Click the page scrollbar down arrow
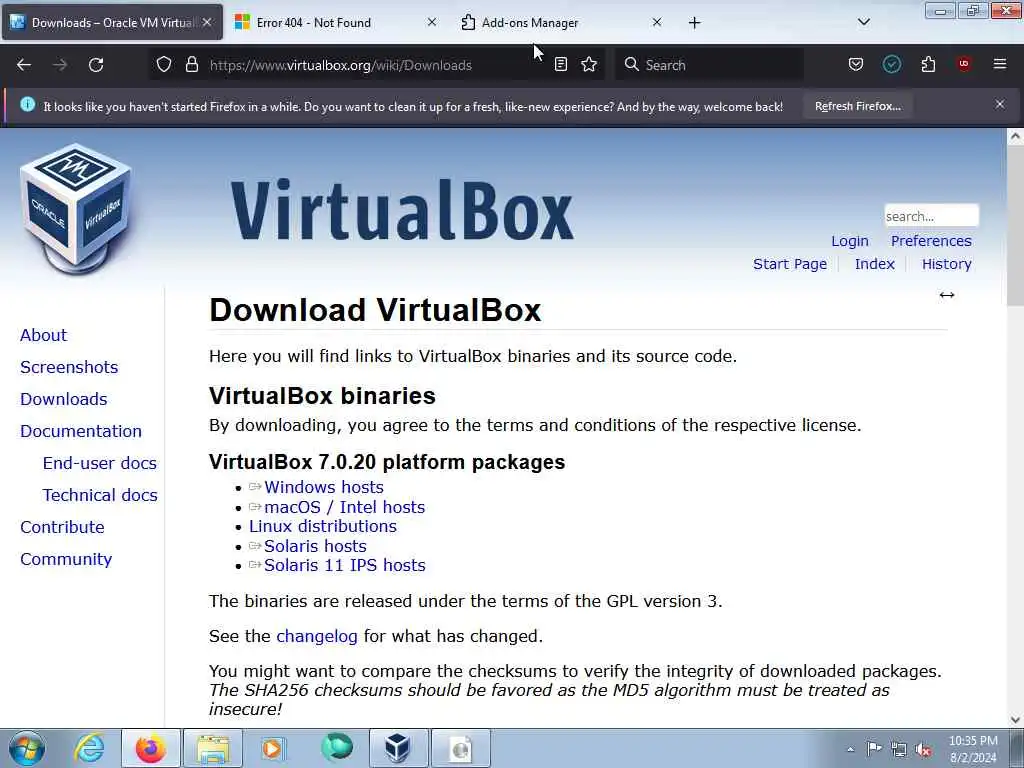 [x=1015, y=720]
